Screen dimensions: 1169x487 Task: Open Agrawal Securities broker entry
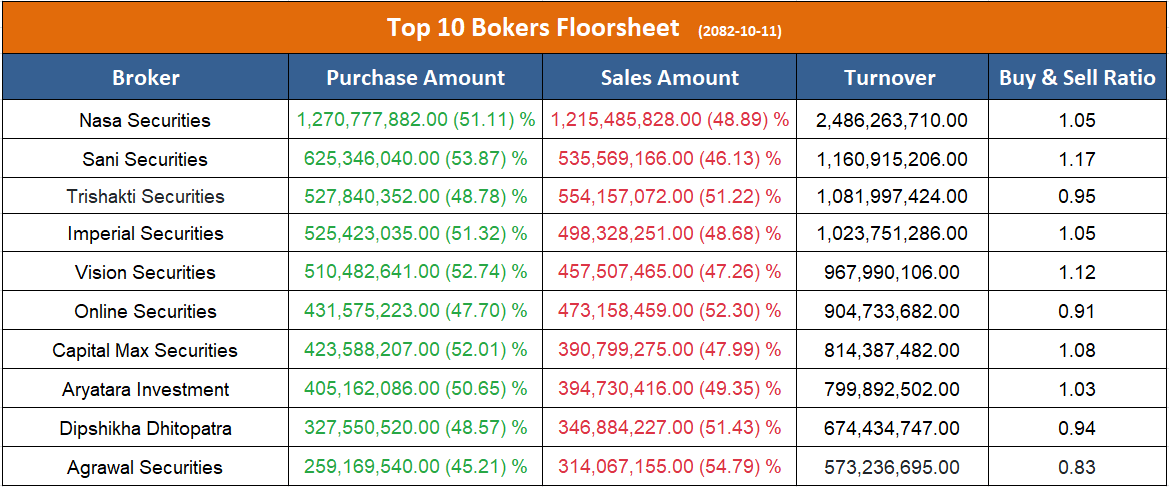[145, 467]
